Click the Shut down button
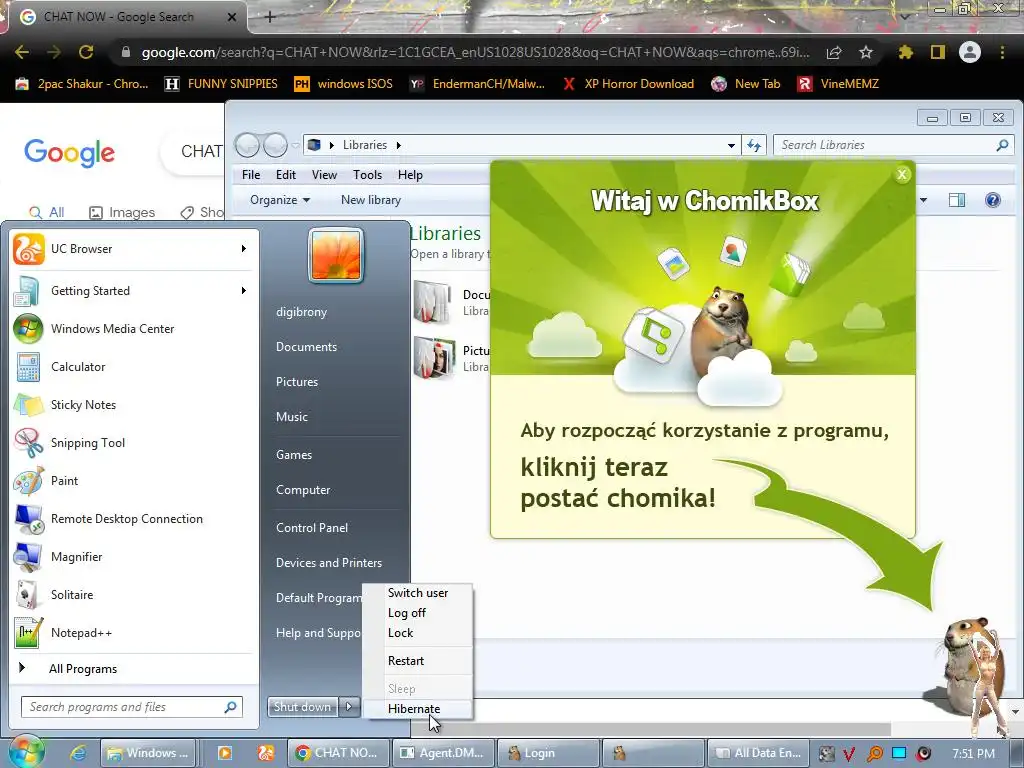Viewport: 1024px width, 768px height. tap(302, 707)
